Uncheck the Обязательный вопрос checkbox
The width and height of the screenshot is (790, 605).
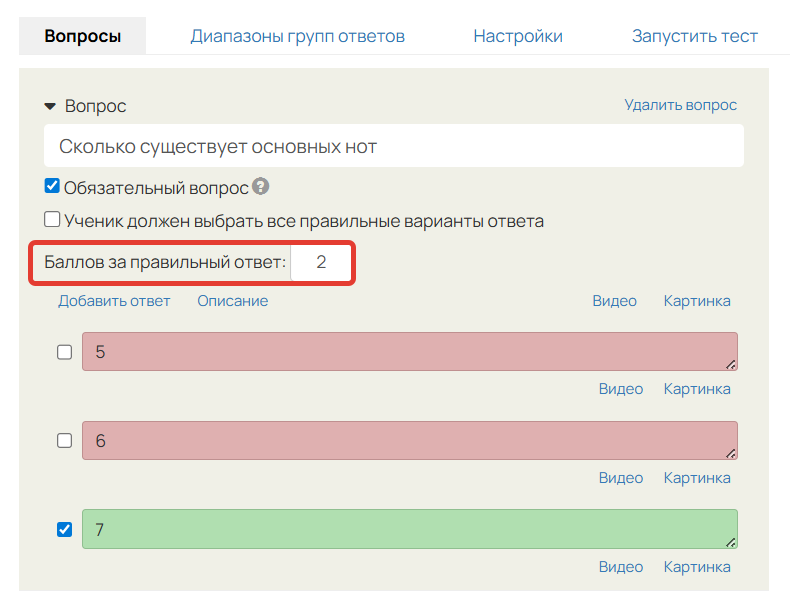52,185
